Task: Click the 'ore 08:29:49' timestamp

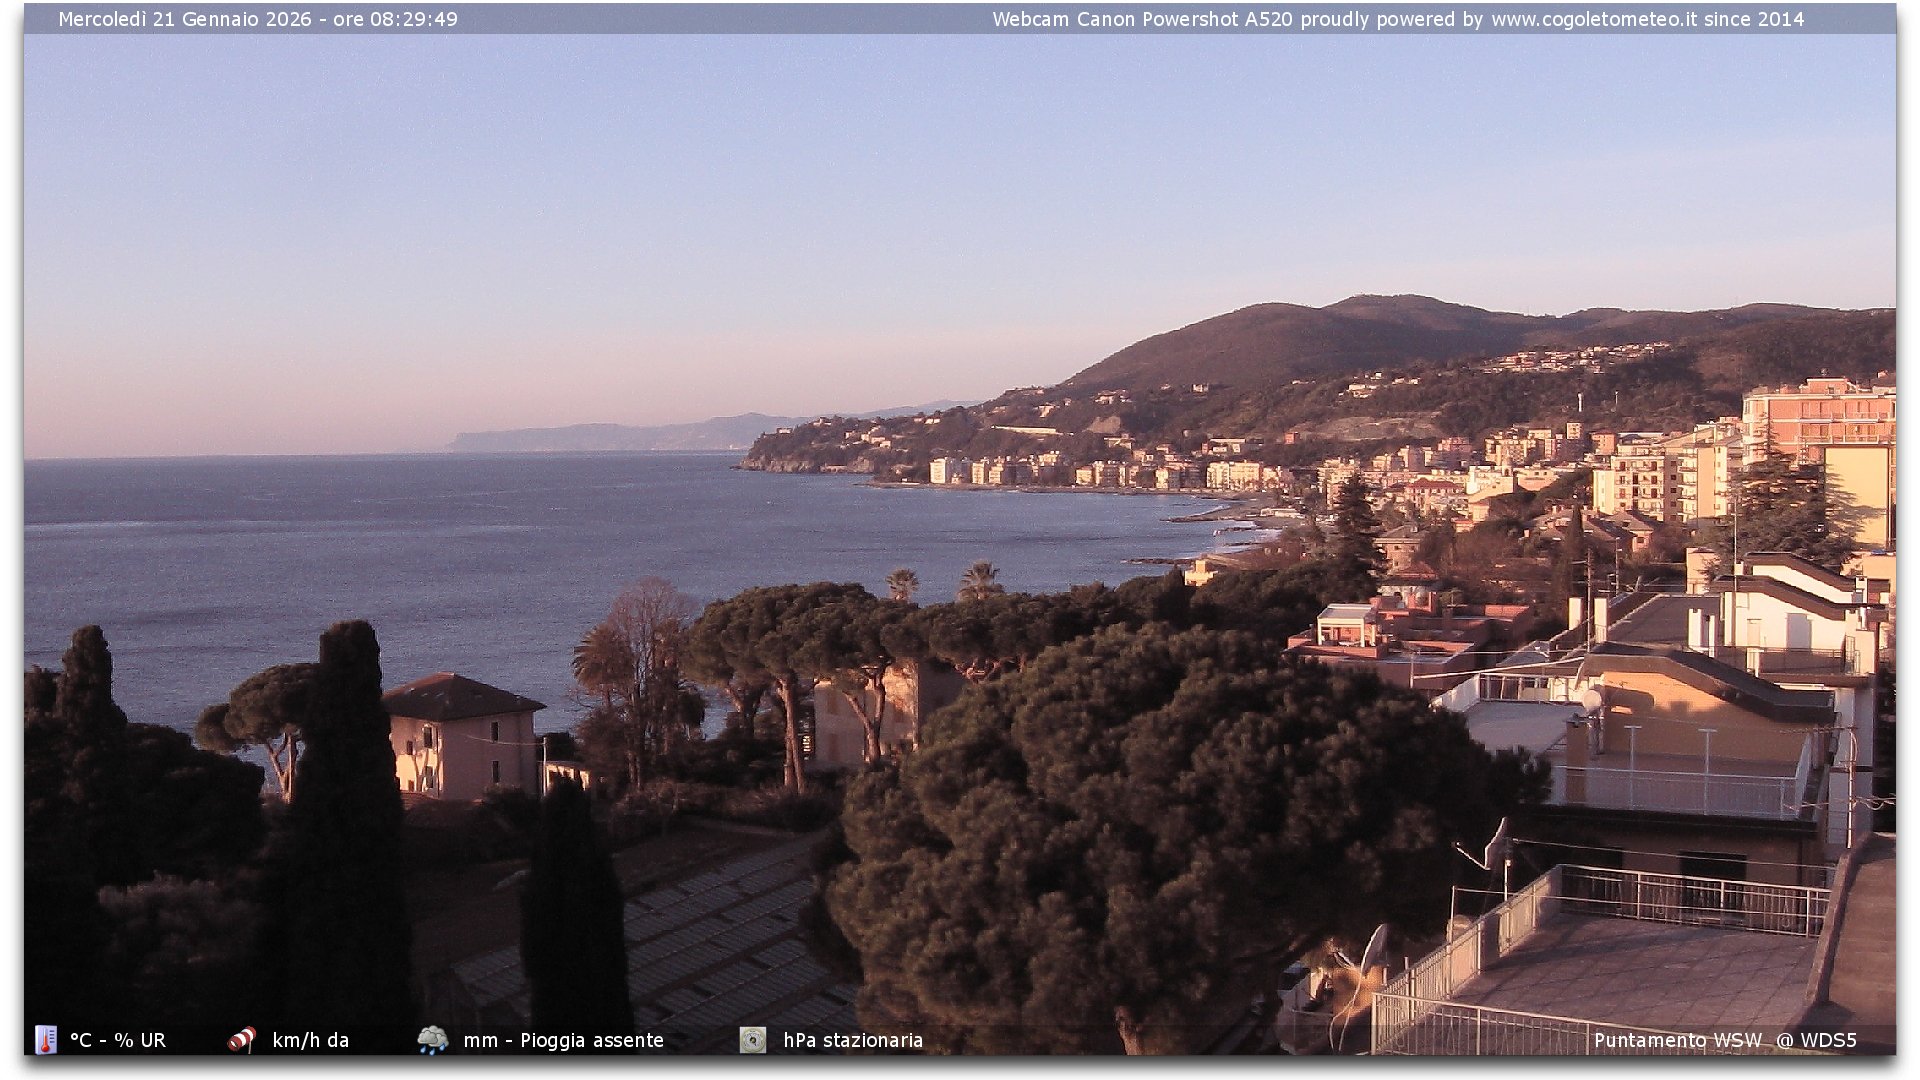Action: click(395, 19)
